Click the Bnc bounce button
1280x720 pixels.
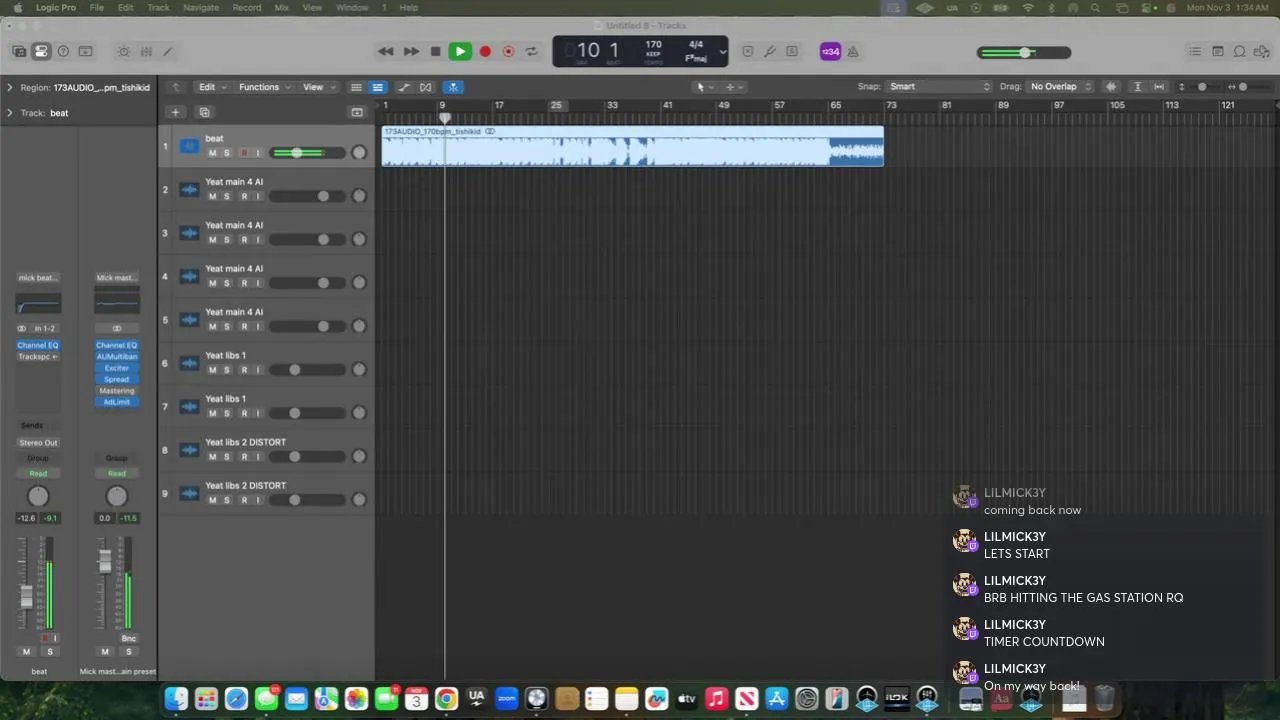pyautogui.click(x=128, y=638)
